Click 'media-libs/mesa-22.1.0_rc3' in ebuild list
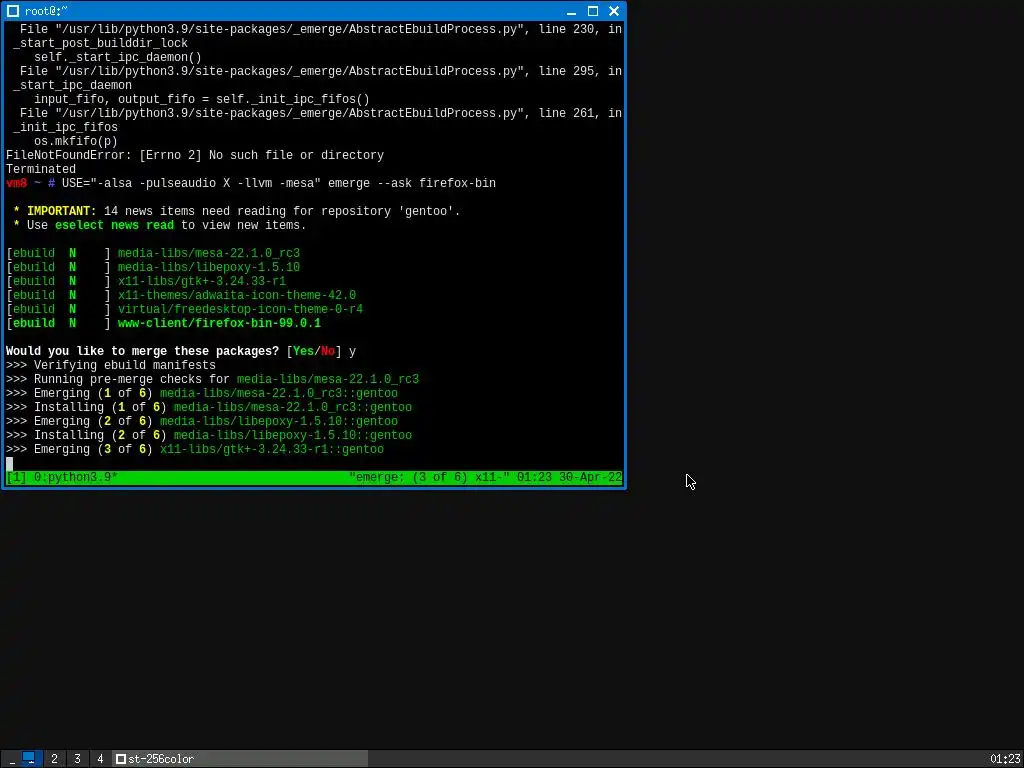1024x768 pixels. pyautogui.click(x=209, y=253)
